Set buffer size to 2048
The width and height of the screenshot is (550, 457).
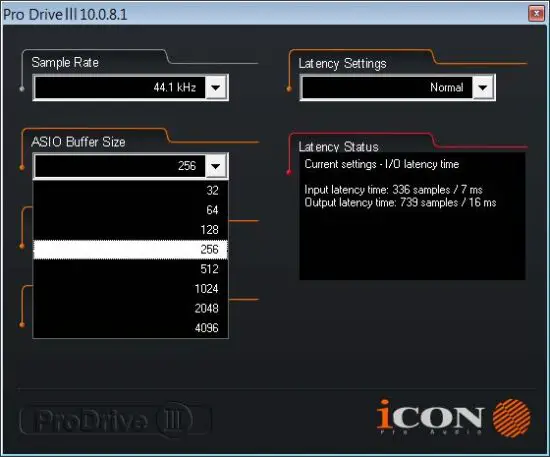130,308
